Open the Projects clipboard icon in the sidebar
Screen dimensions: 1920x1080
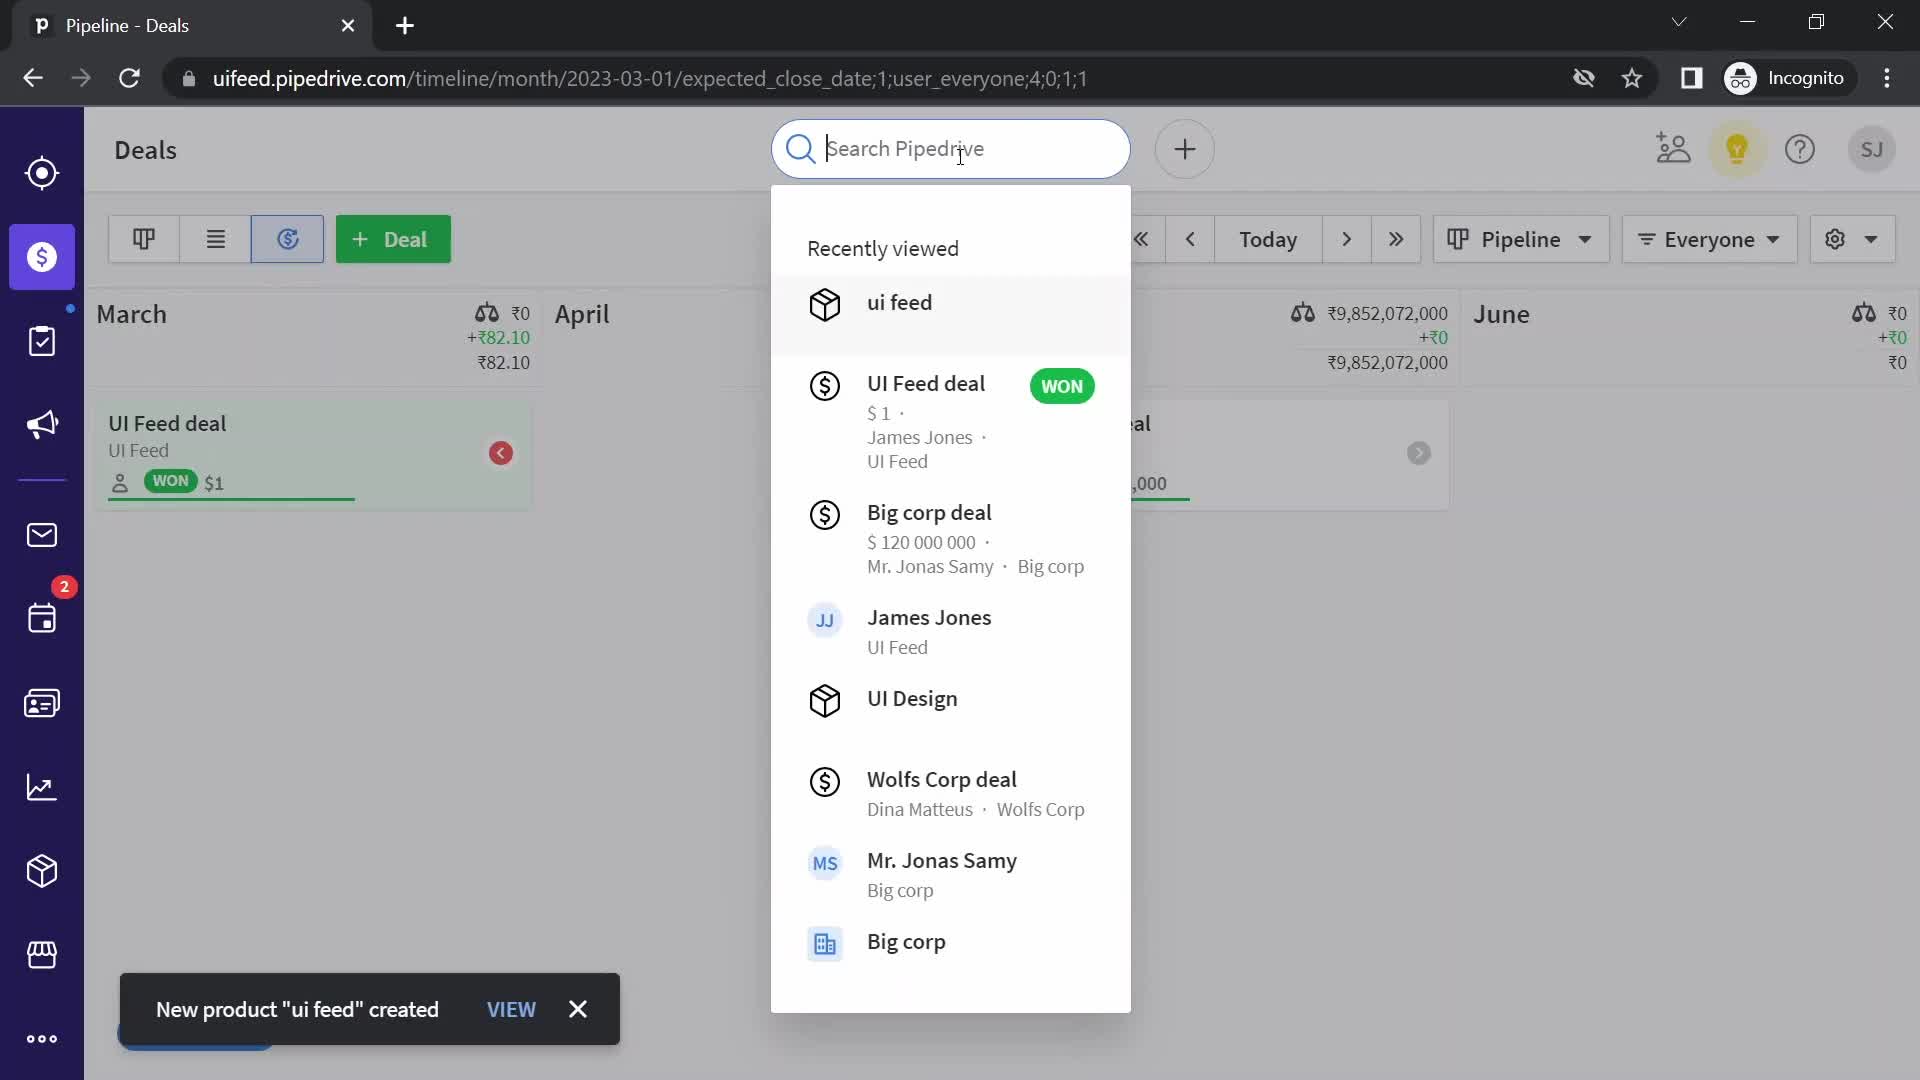pos(42,341)
